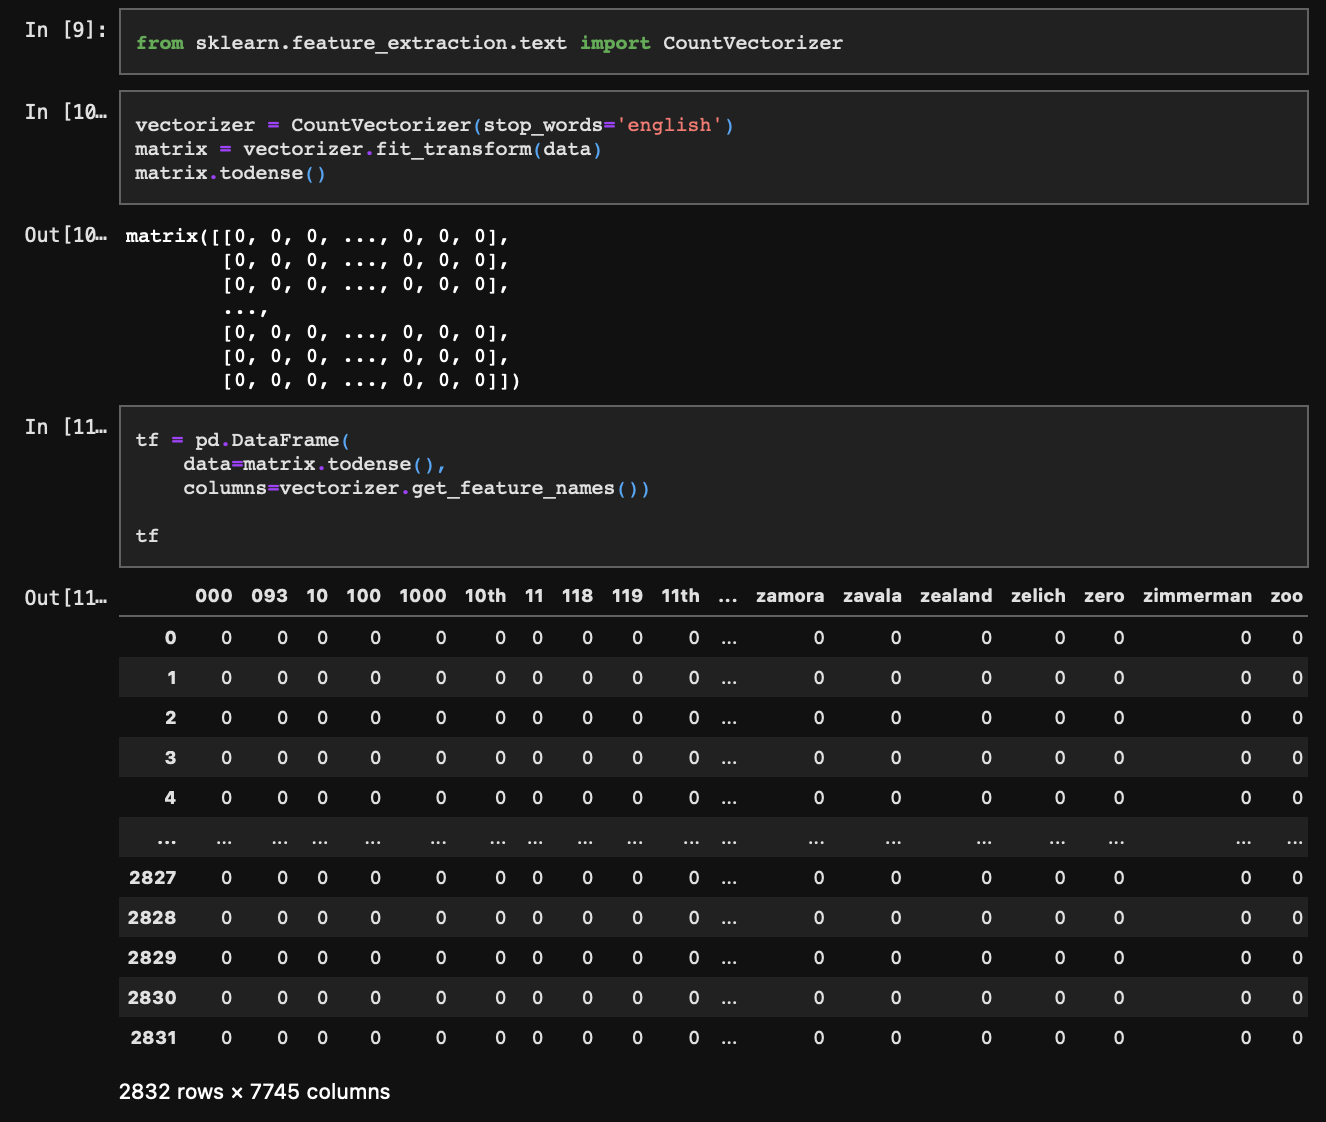
Task: Click the zimmerman column header
Action: 1197,596
